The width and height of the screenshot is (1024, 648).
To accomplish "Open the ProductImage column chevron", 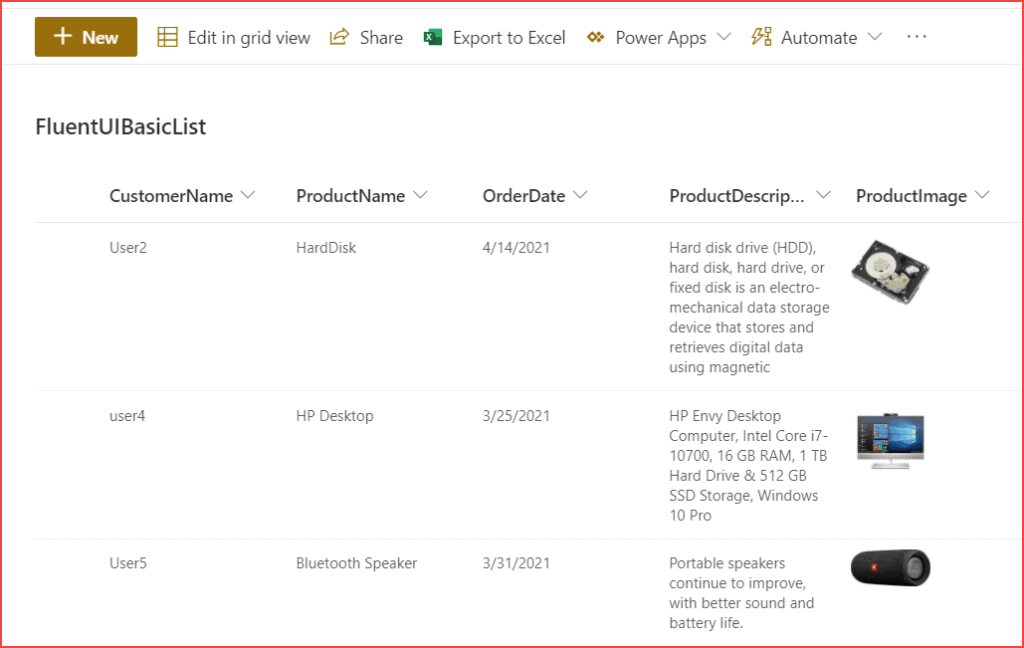I will click(x=982, y=195).
